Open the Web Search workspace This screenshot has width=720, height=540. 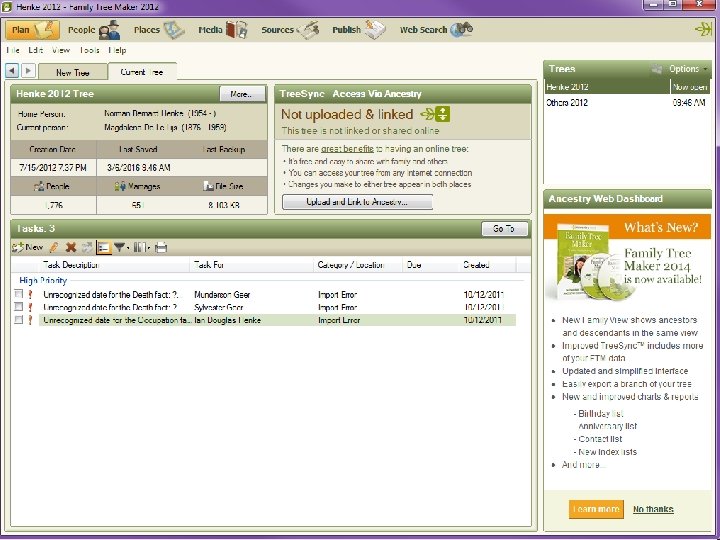[436, 30]
